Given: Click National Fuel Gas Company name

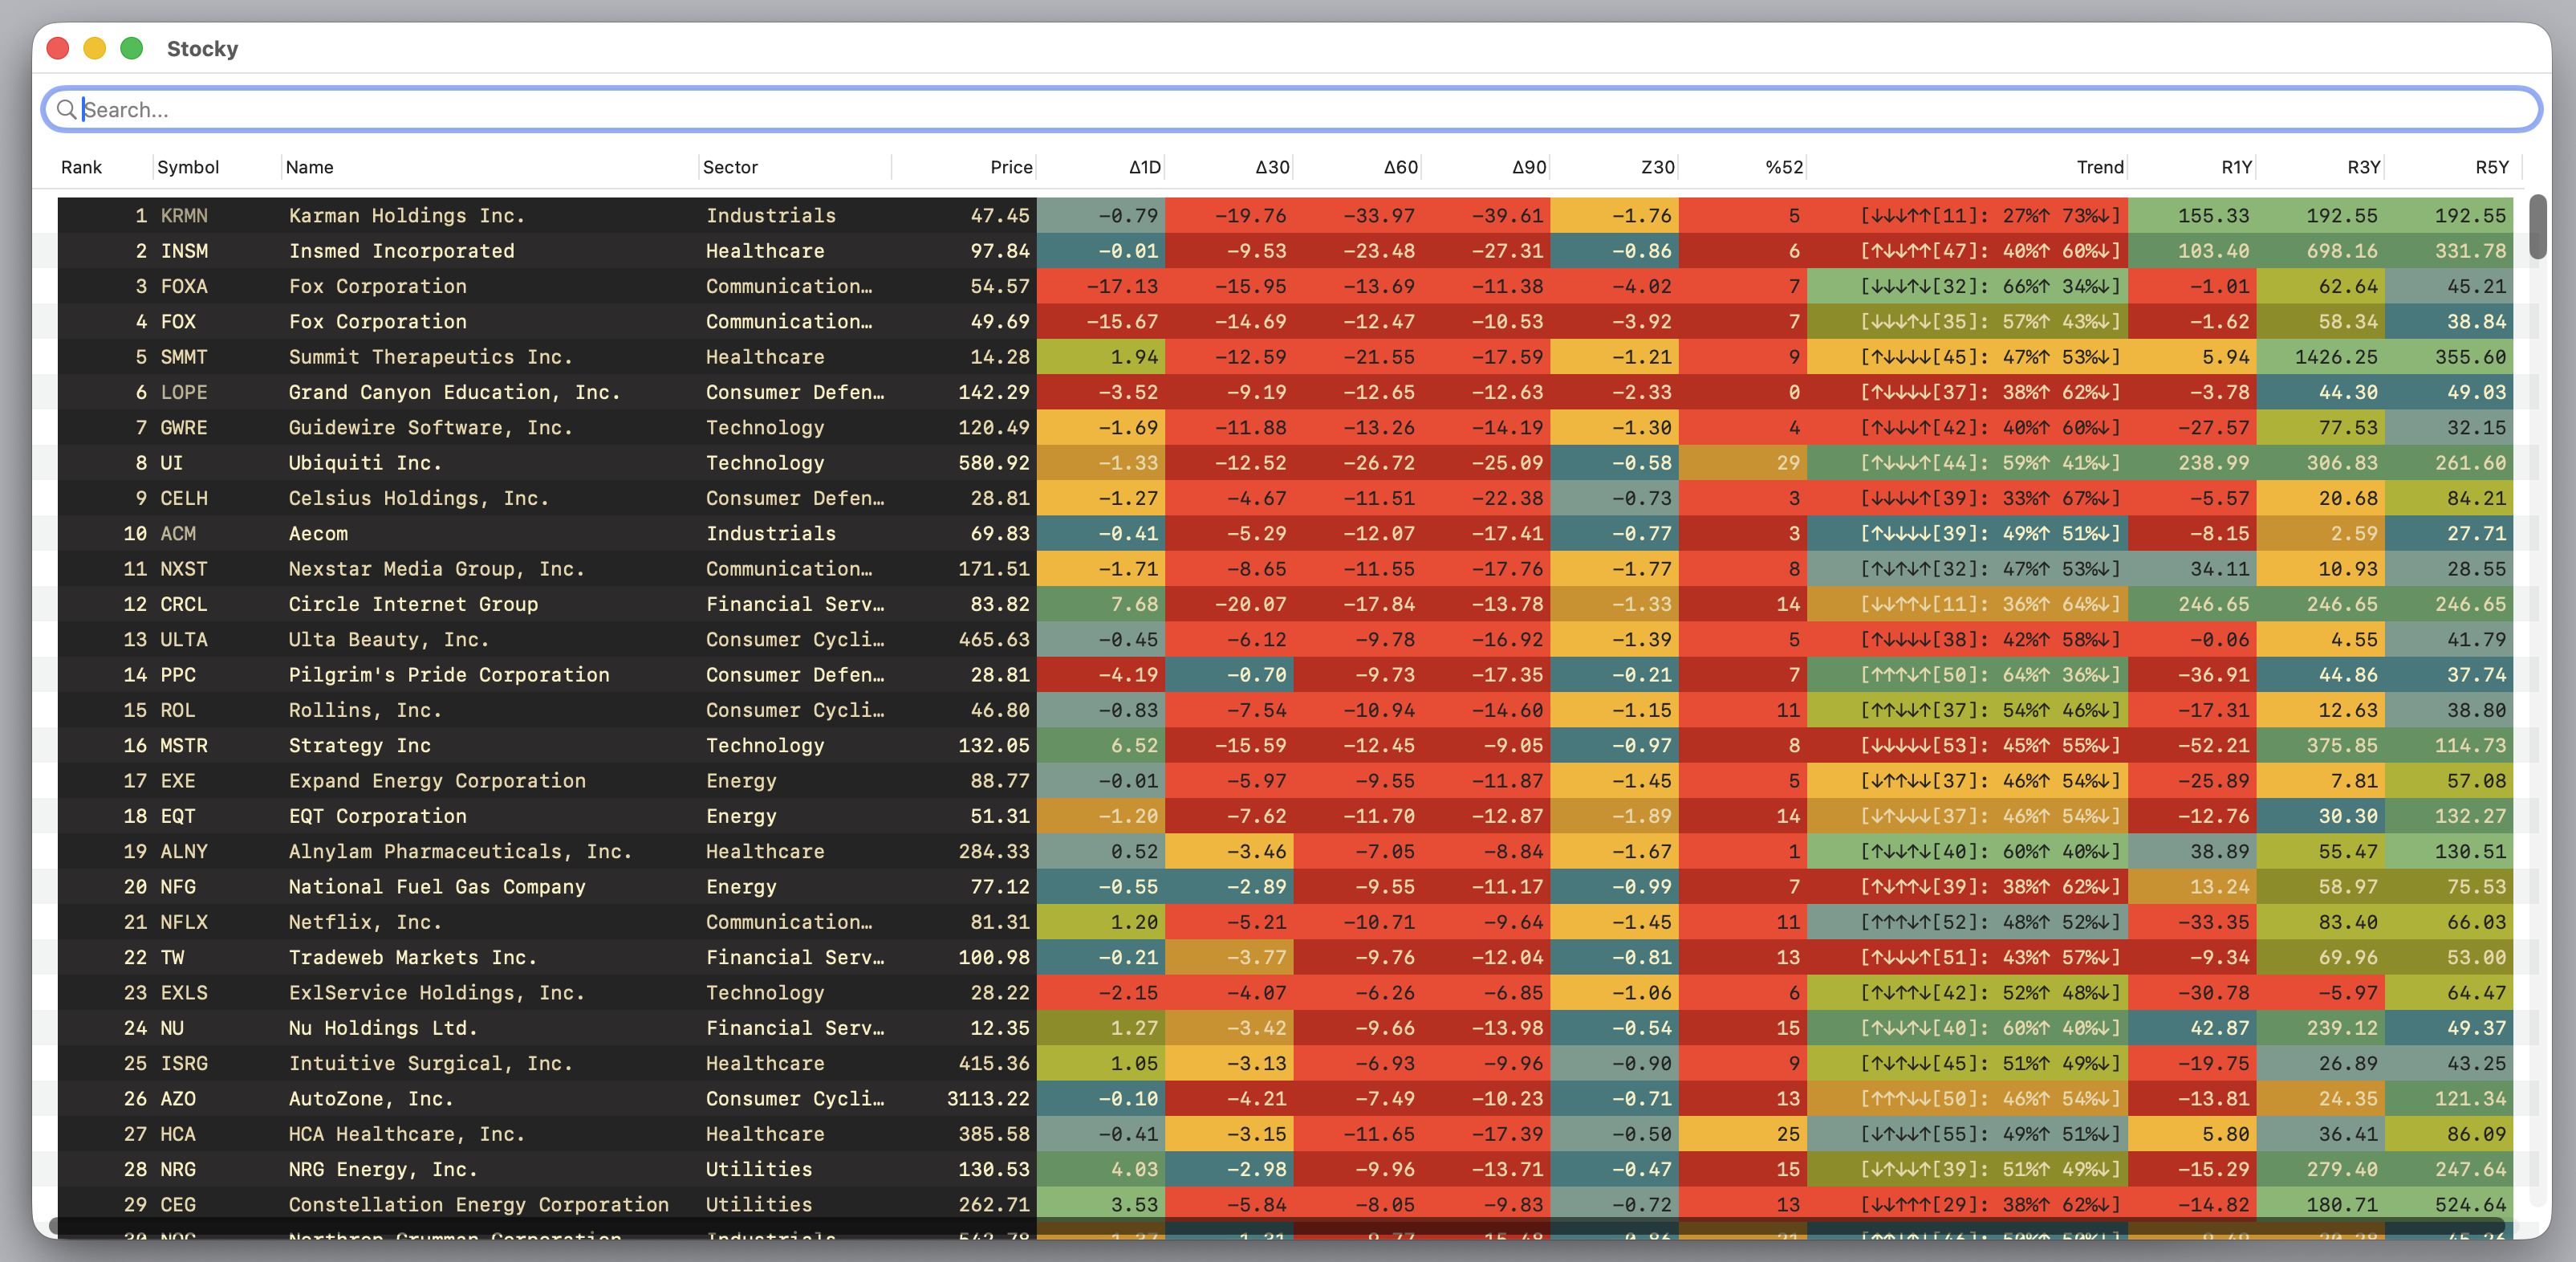Looking at the screenshot, I should point(437,887).
